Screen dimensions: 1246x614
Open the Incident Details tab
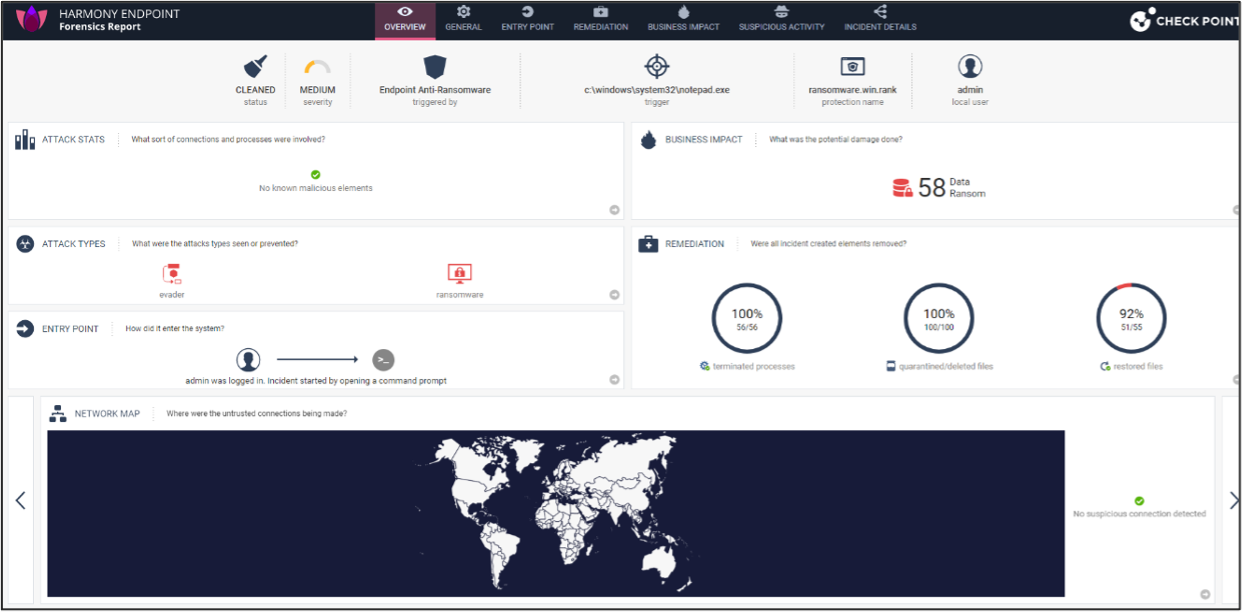click(880, 20)
